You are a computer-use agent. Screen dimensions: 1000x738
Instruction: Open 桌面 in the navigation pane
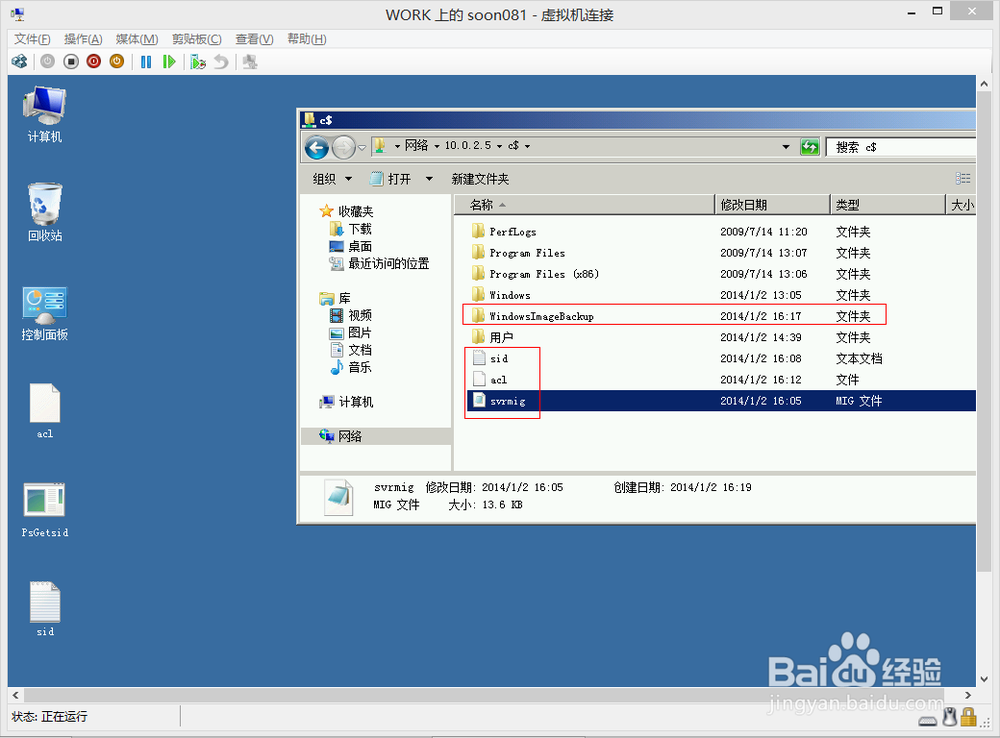[351, 246]
